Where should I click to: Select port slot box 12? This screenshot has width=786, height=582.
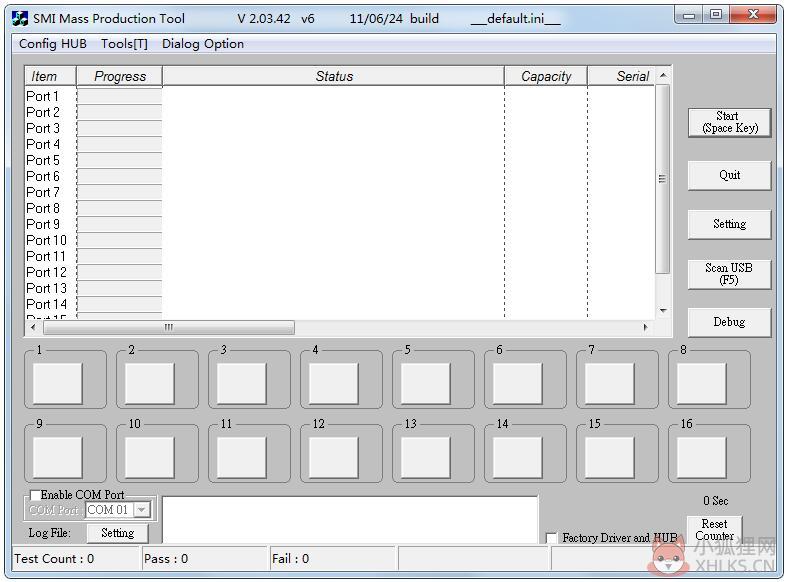pyautogui.click(x=334, y=457)
